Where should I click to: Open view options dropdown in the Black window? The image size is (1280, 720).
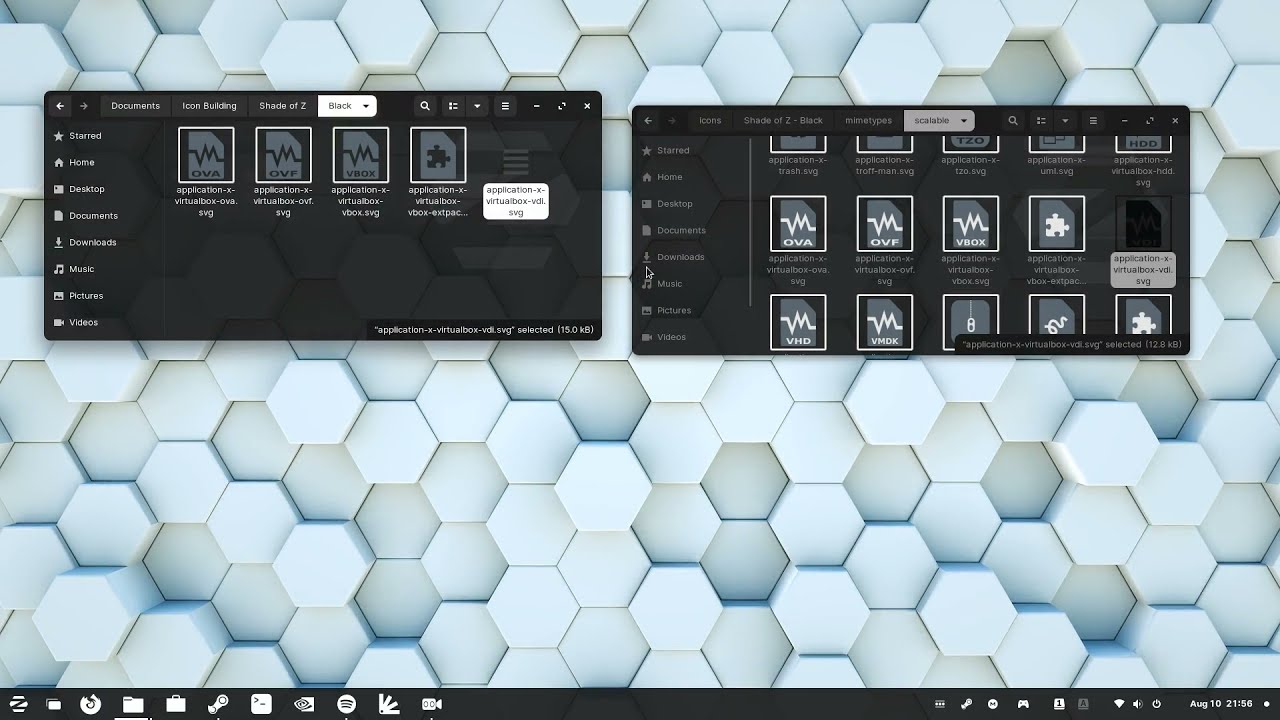tap(477, 106)
